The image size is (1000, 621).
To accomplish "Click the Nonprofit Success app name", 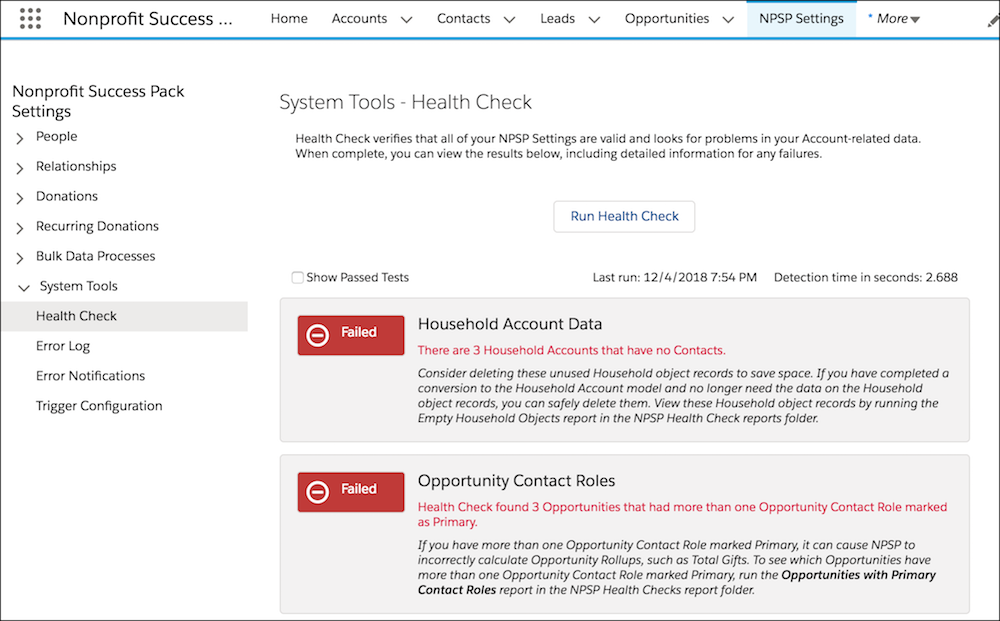I will click(x=148, y=18).
